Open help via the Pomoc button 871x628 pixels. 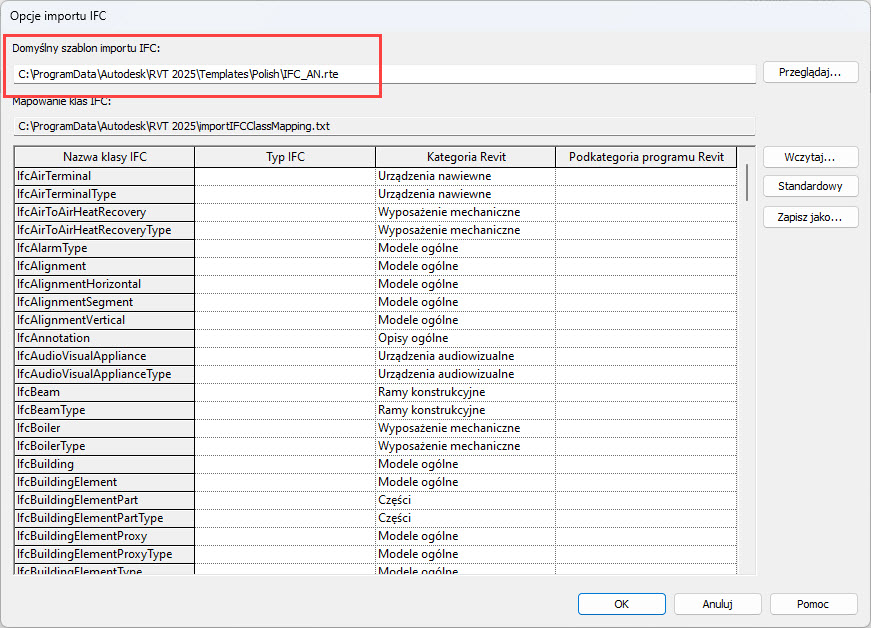[x=813, y=604]
